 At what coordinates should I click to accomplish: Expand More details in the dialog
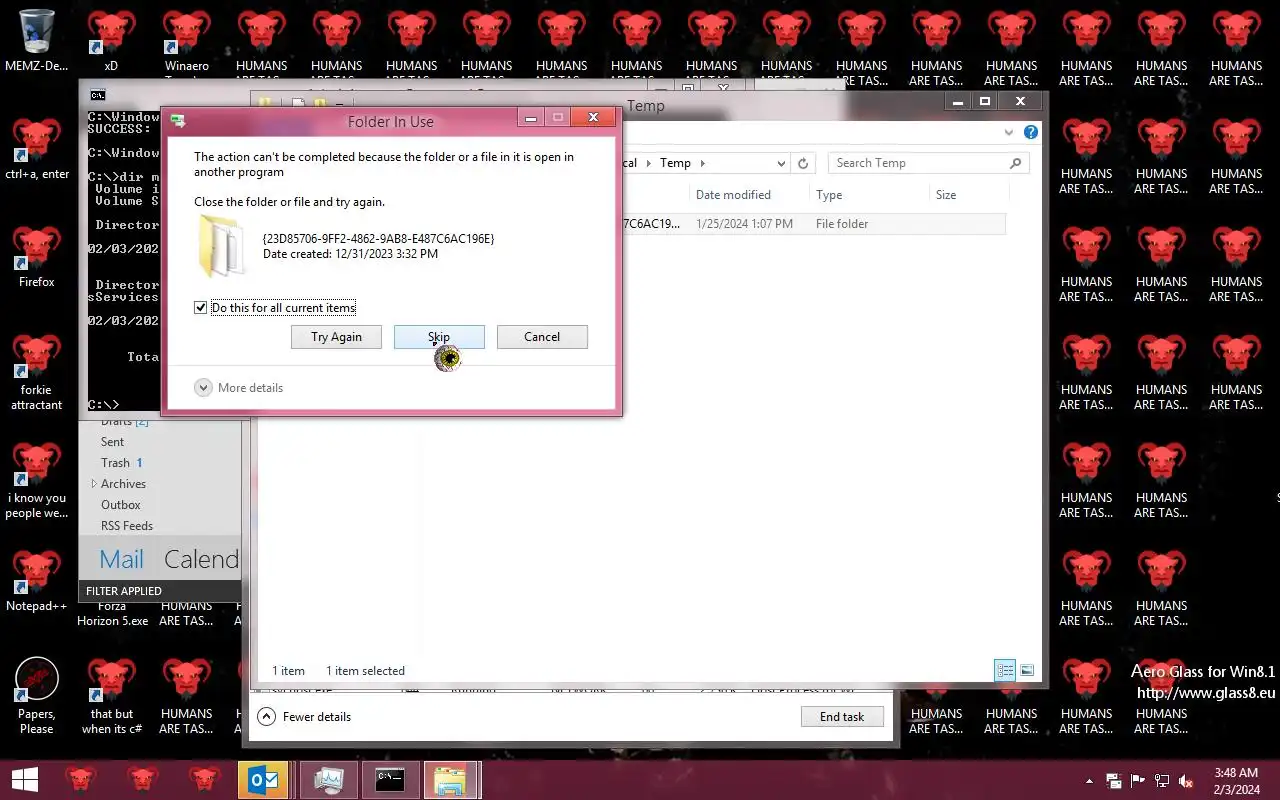(x=239, y=388)
